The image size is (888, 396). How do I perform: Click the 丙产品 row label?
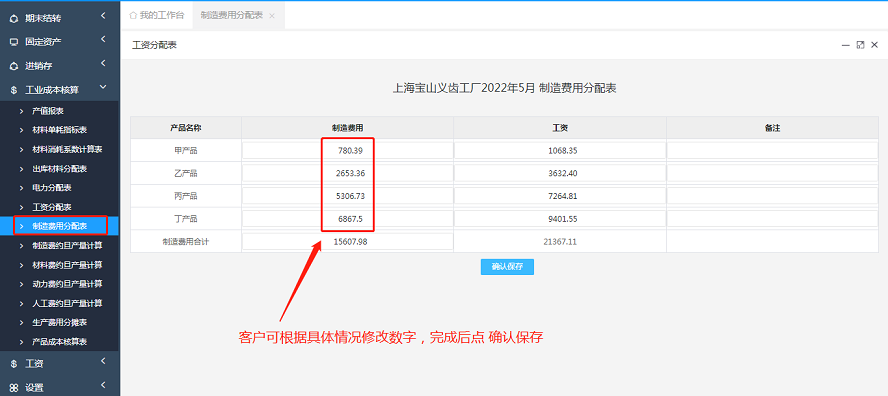click(186, 196)
